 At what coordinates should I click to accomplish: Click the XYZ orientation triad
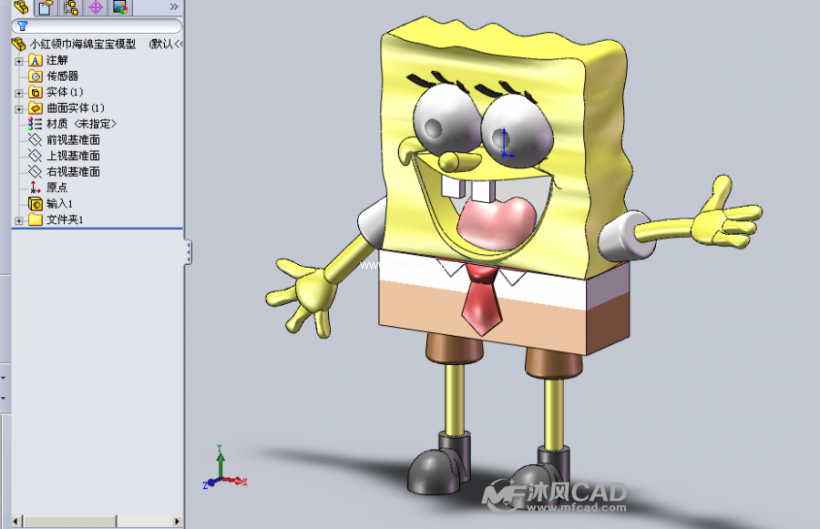[x=224, y=467]
